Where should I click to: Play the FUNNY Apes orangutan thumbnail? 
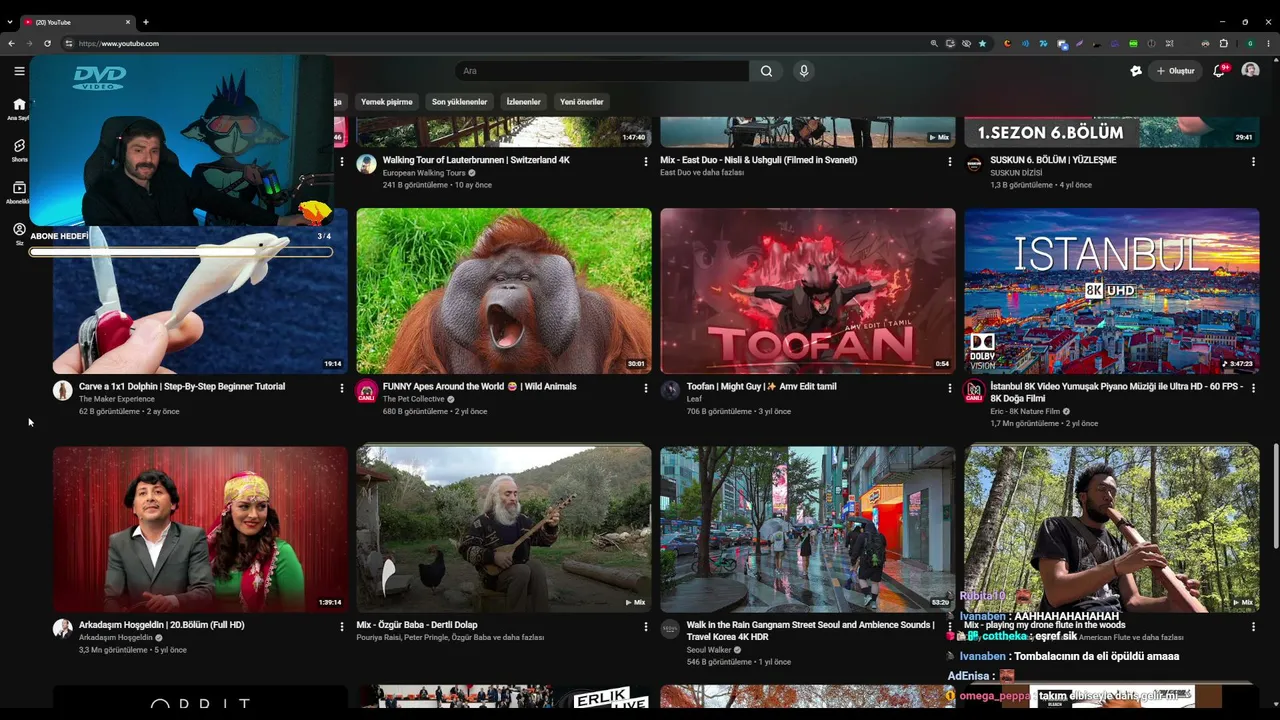point(504,291)
